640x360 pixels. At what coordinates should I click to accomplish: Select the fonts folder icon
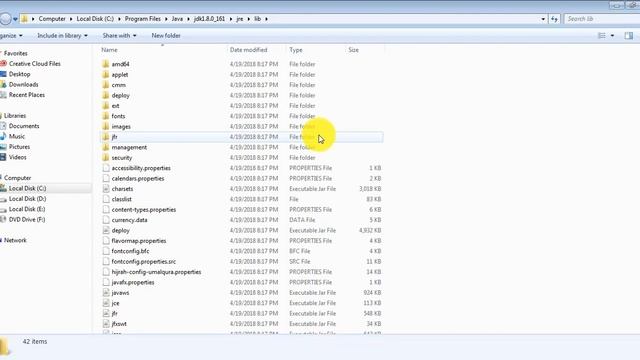[106, 116]
